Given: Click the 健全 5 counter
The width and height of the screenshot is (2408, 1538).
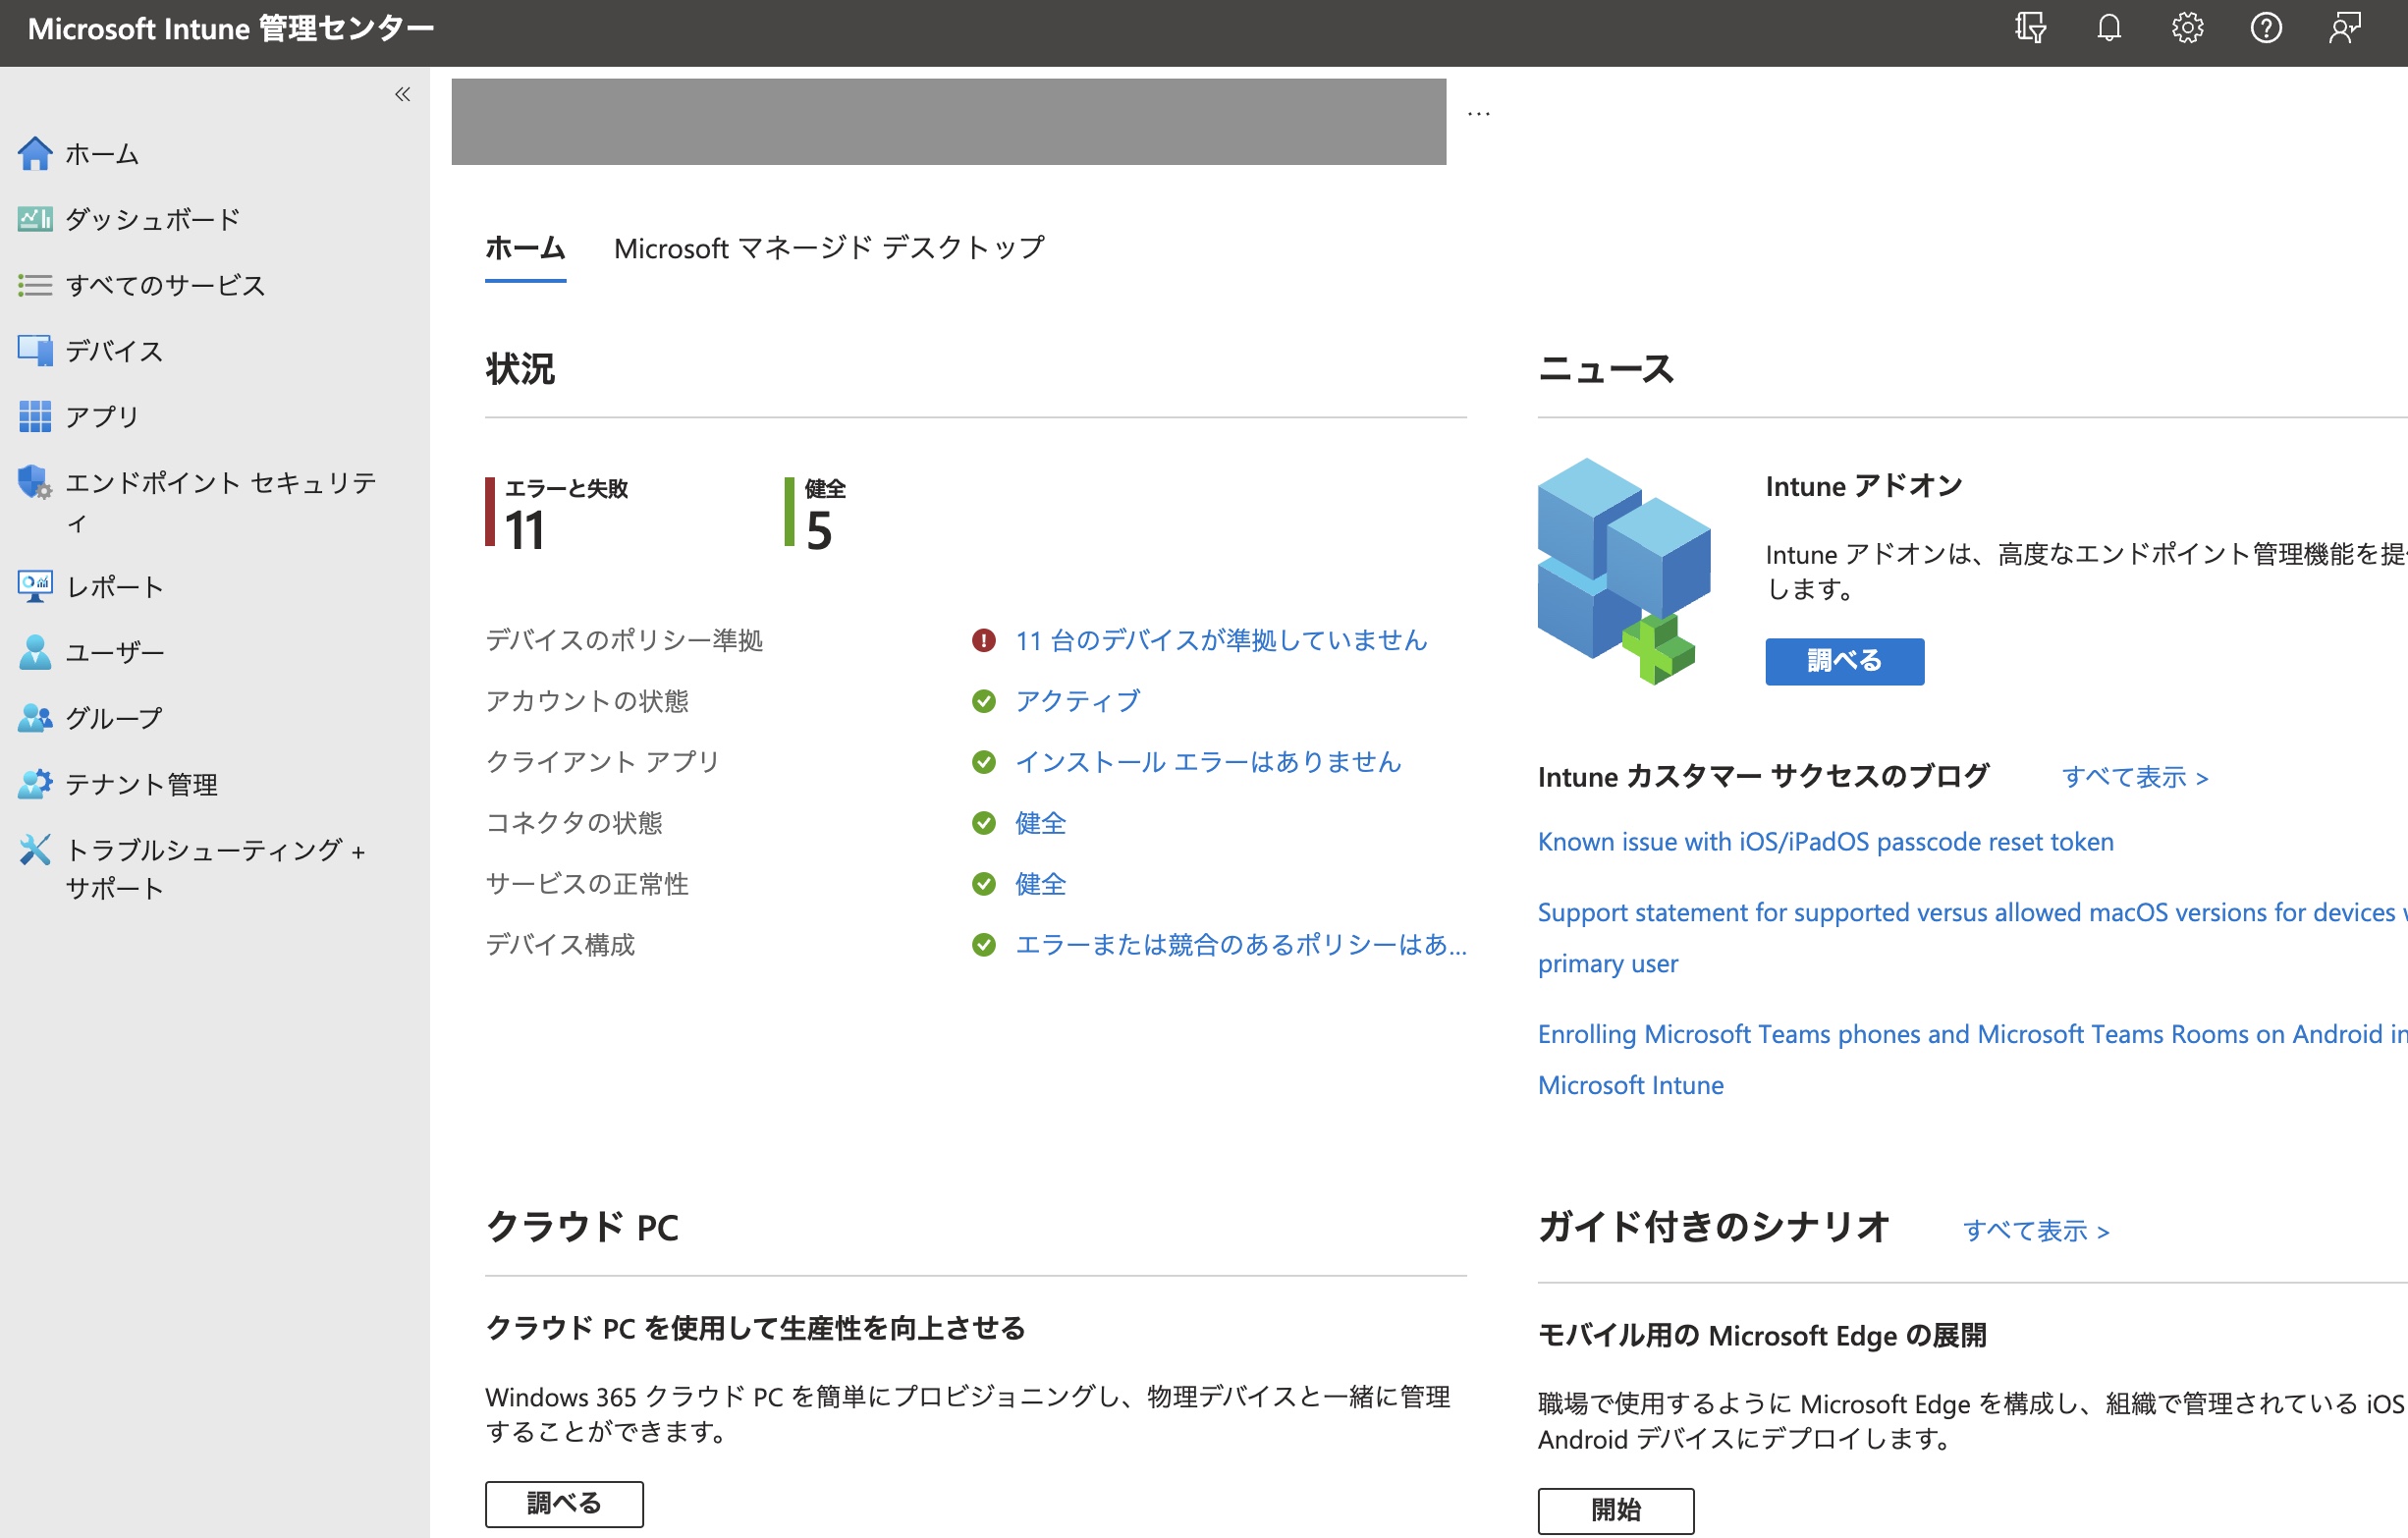Looking at the screenshot, I should [815, 514].
